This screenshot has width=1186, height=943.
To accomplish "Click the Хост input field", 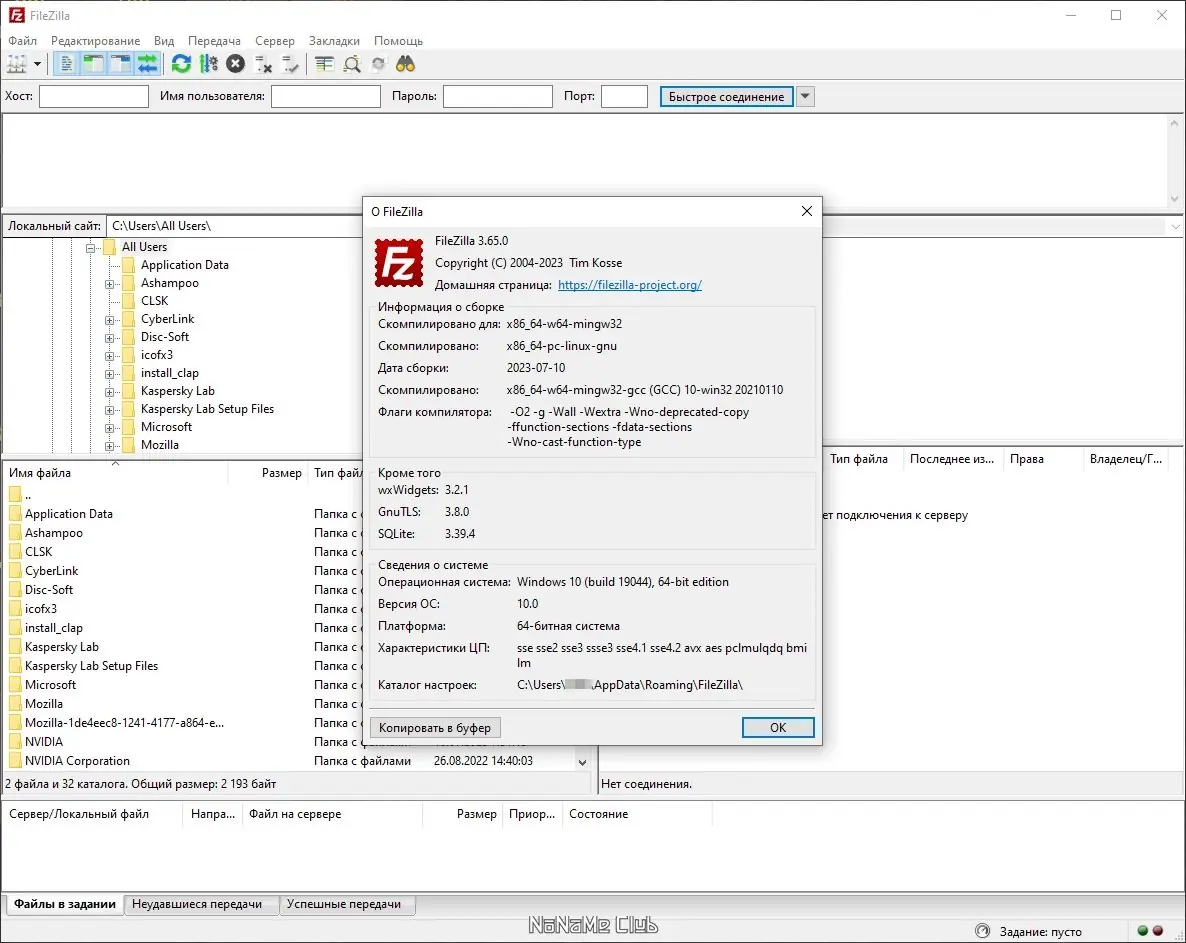I will [x=94, y=96].
